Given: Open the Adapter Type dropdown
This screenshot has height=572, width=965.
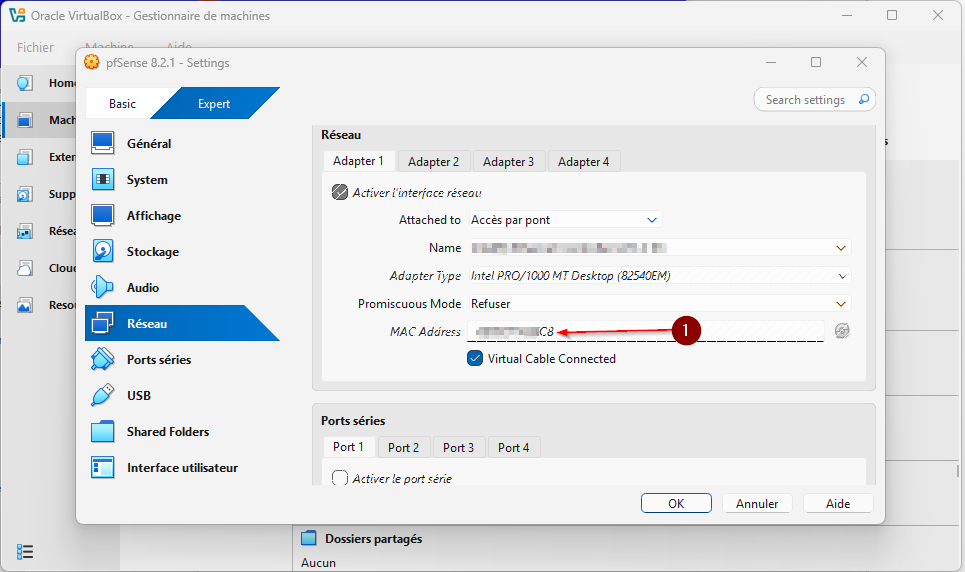Looking at the screenshot, I should click(x=659, y=276).
